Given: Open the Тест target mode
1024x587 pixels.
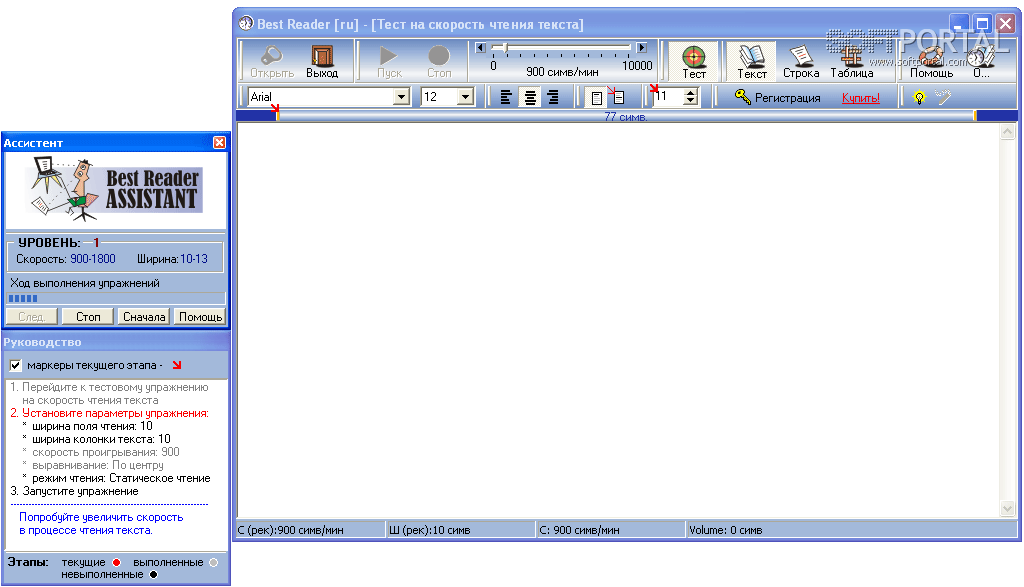Looking at the screenshot, I should point(694,61).
